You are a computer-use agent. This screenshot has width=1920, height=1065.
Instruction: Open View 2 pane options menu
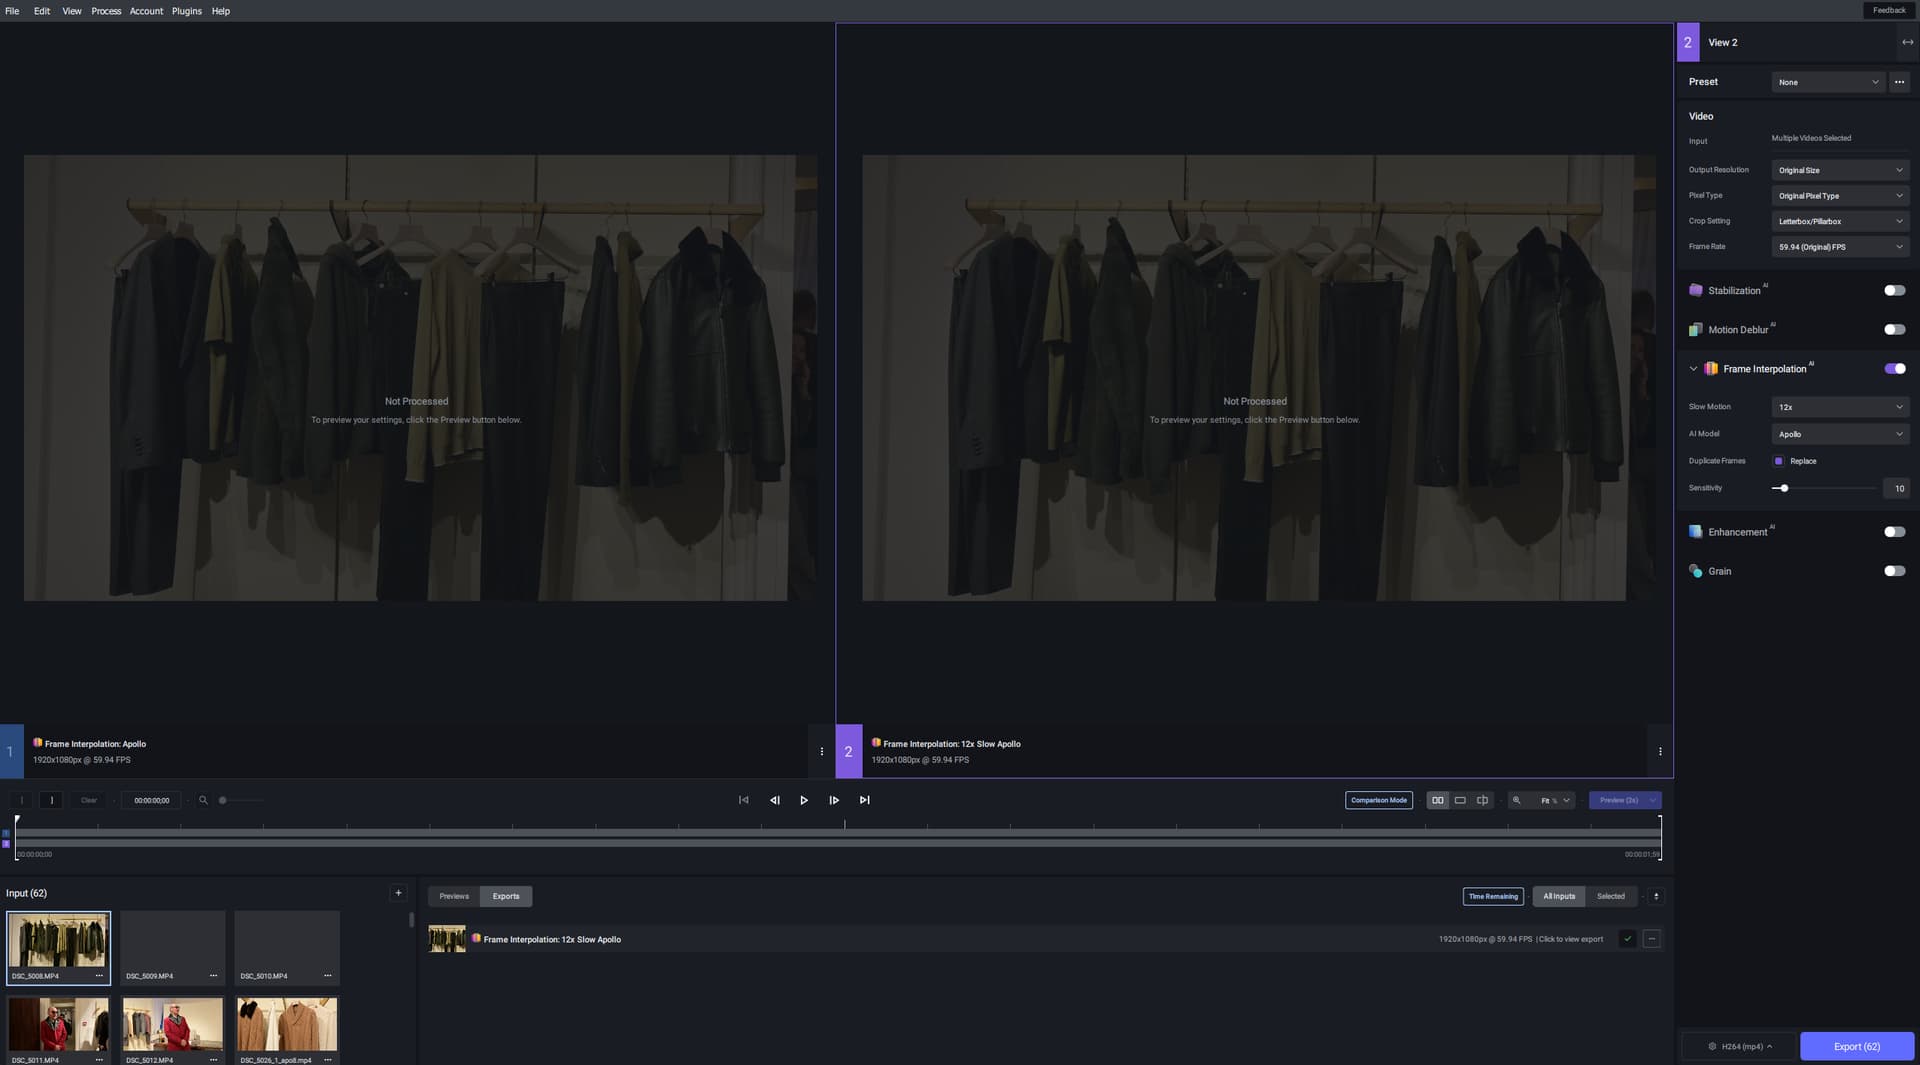[x=1660, y=751]
